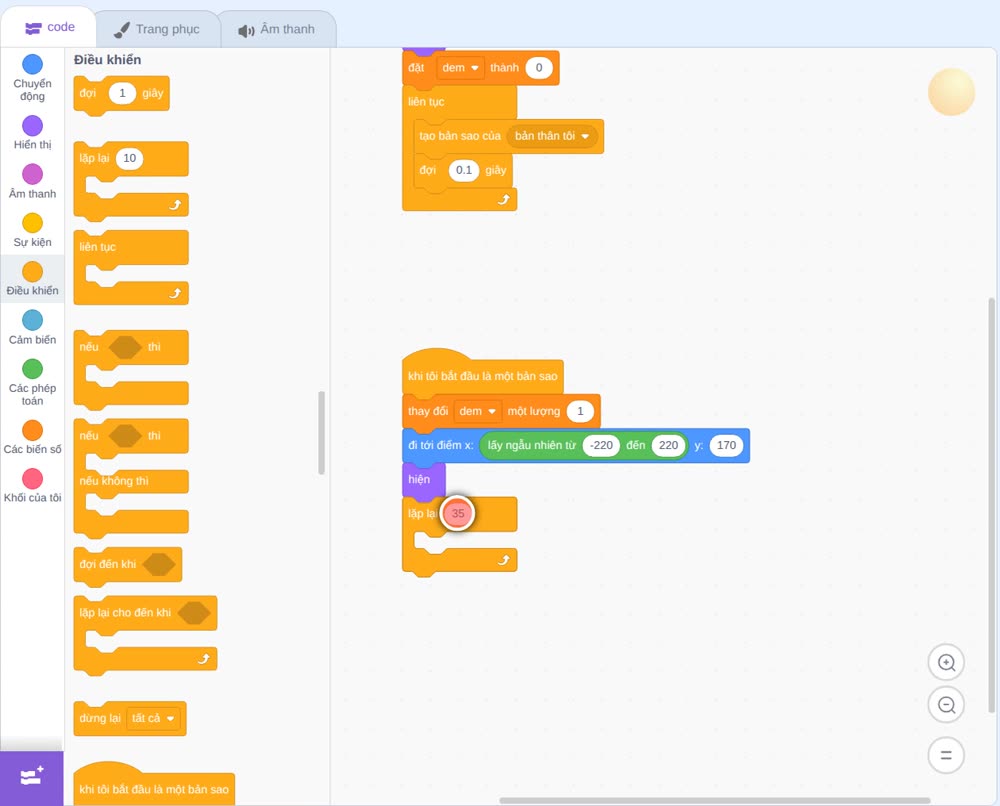Open the Trang phục tab
1000x806 pixels.
click(x=157, y=29)
